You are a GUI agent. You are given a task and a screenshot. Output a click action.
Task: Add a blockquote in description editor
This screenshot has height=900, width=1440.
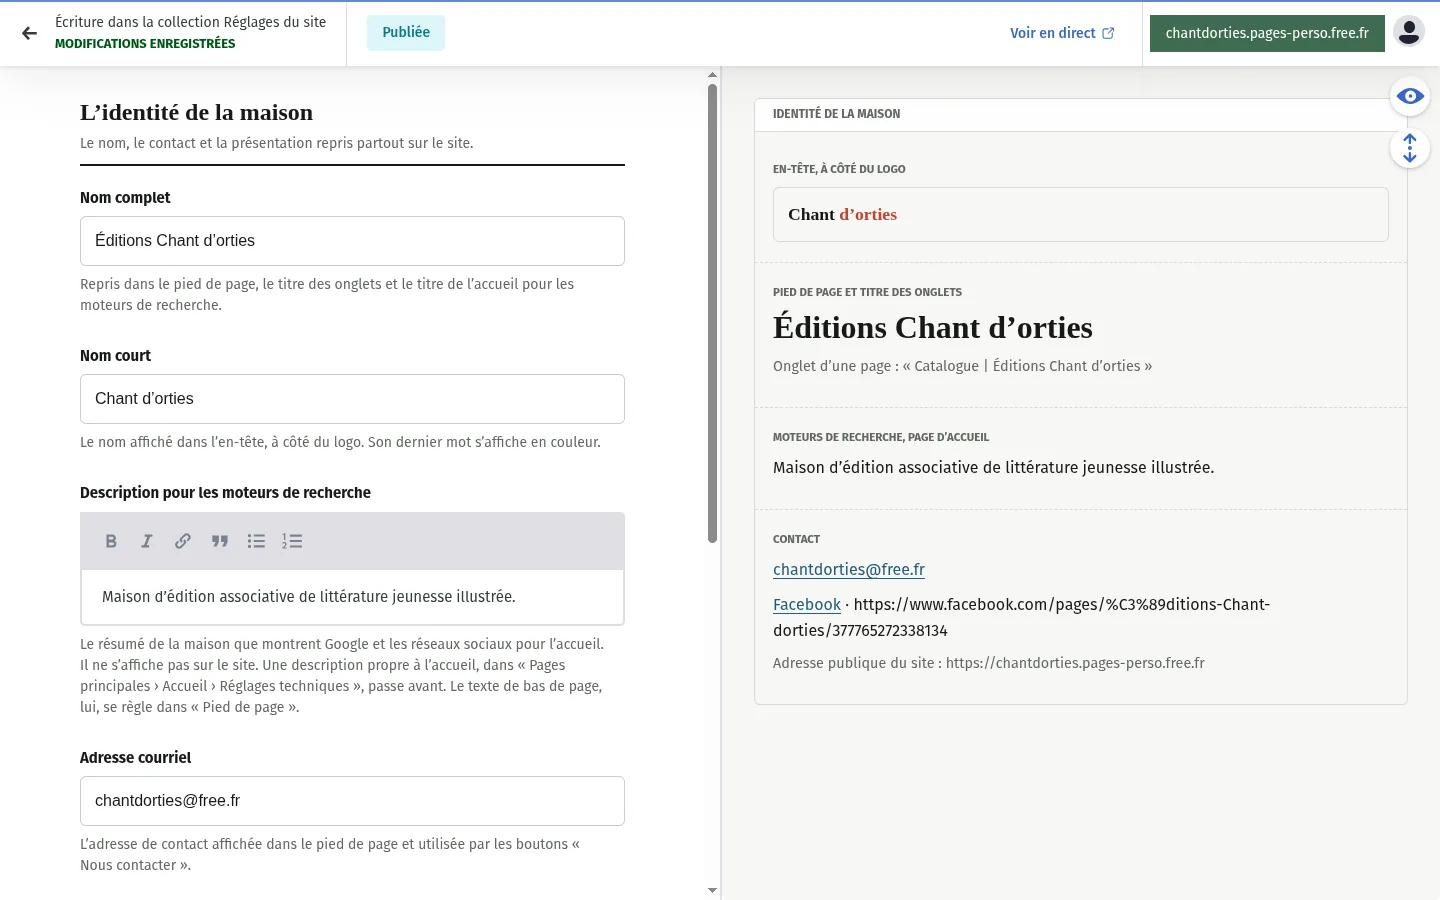tap(220, 541)
